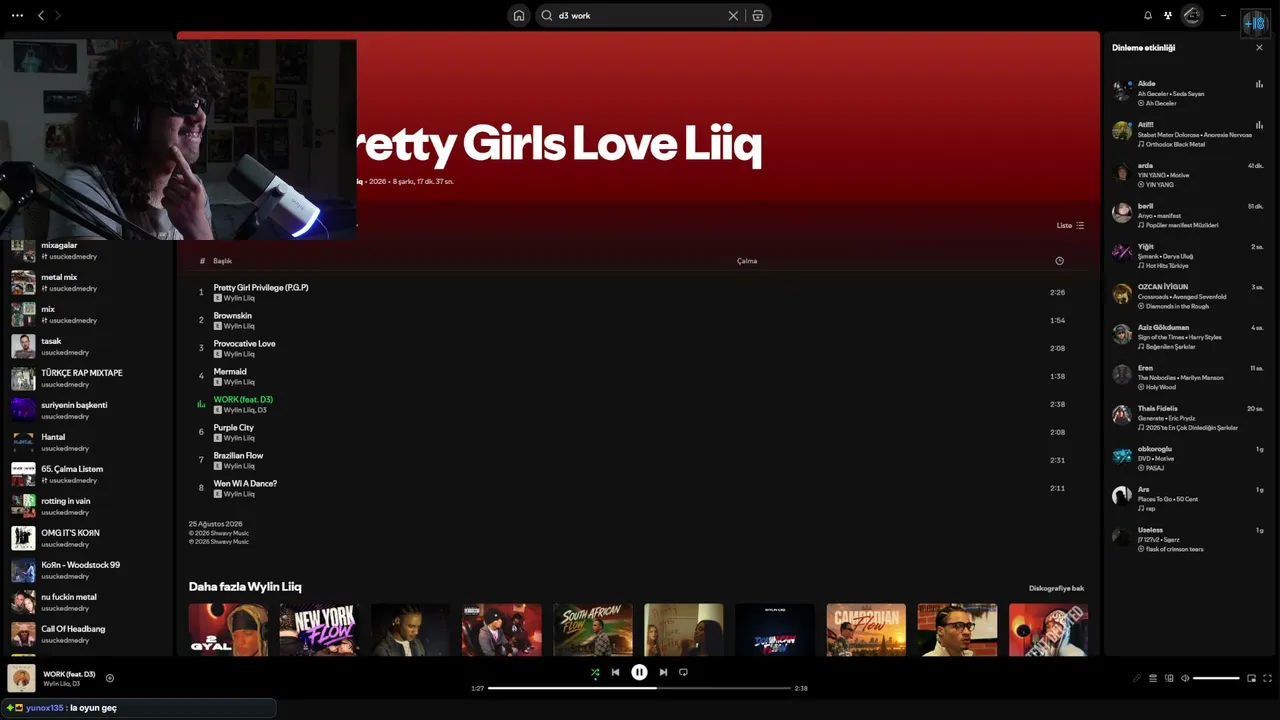This screenshot has width=1280, height=720.
Task: Open the TÜRKÇE RAP MIXTAPE playlist
Action: tap(88, 378)
